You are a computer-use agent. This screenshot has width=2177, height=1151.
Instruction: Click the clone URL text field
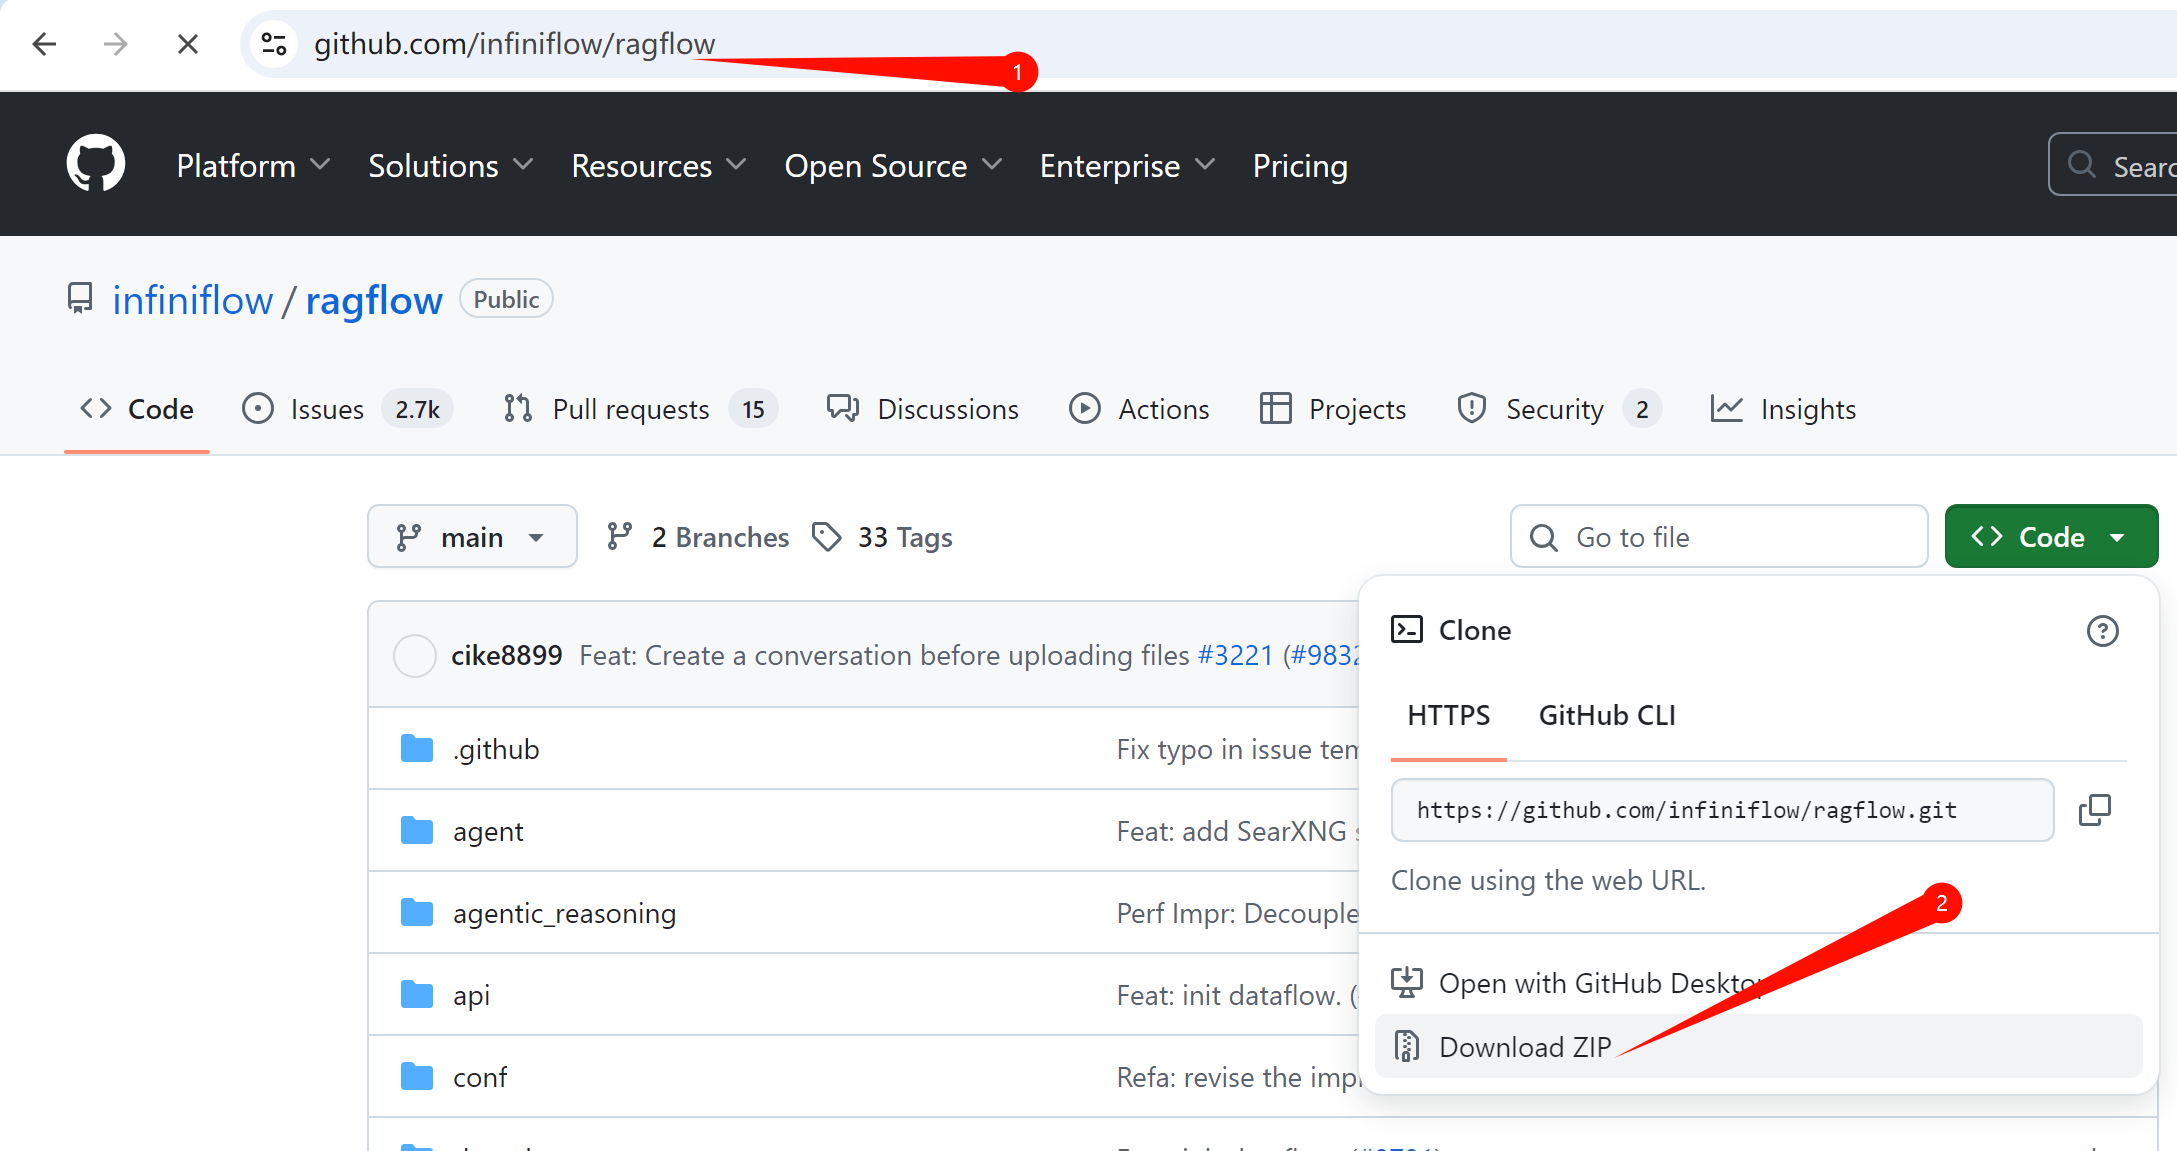coord(1722,810)
